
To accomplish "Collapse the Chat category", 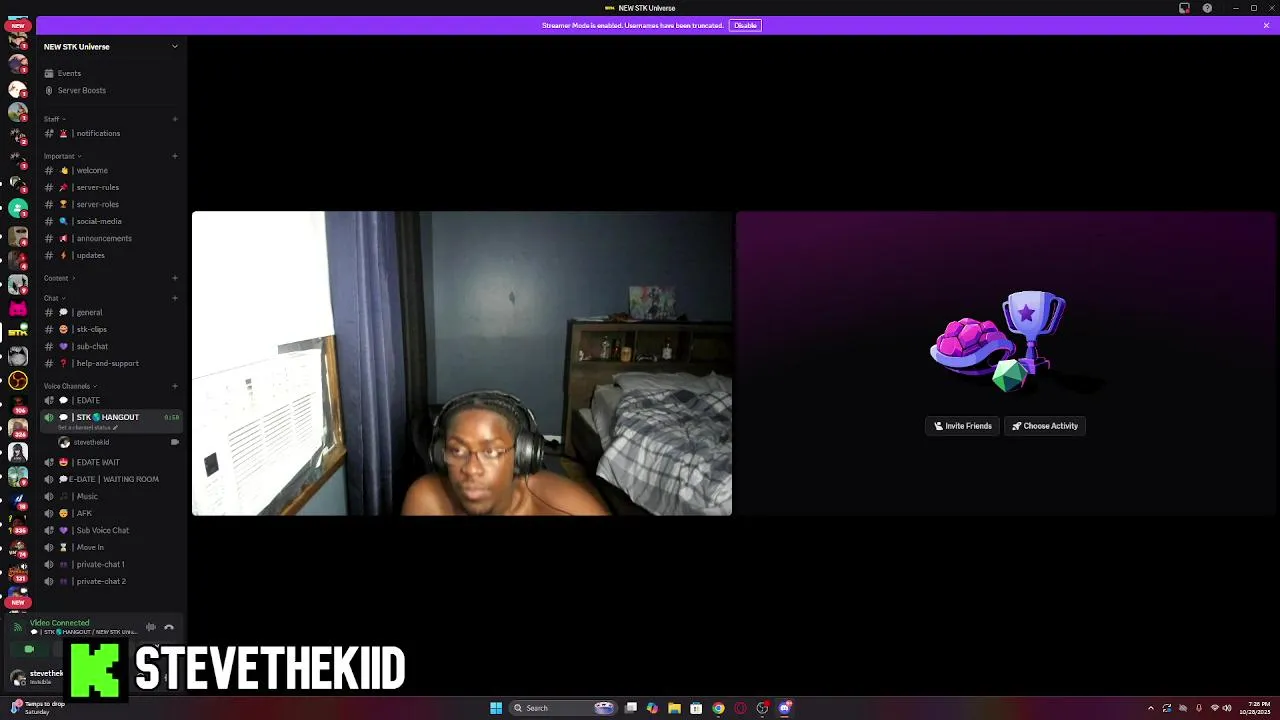I will (x=54, y=298).
